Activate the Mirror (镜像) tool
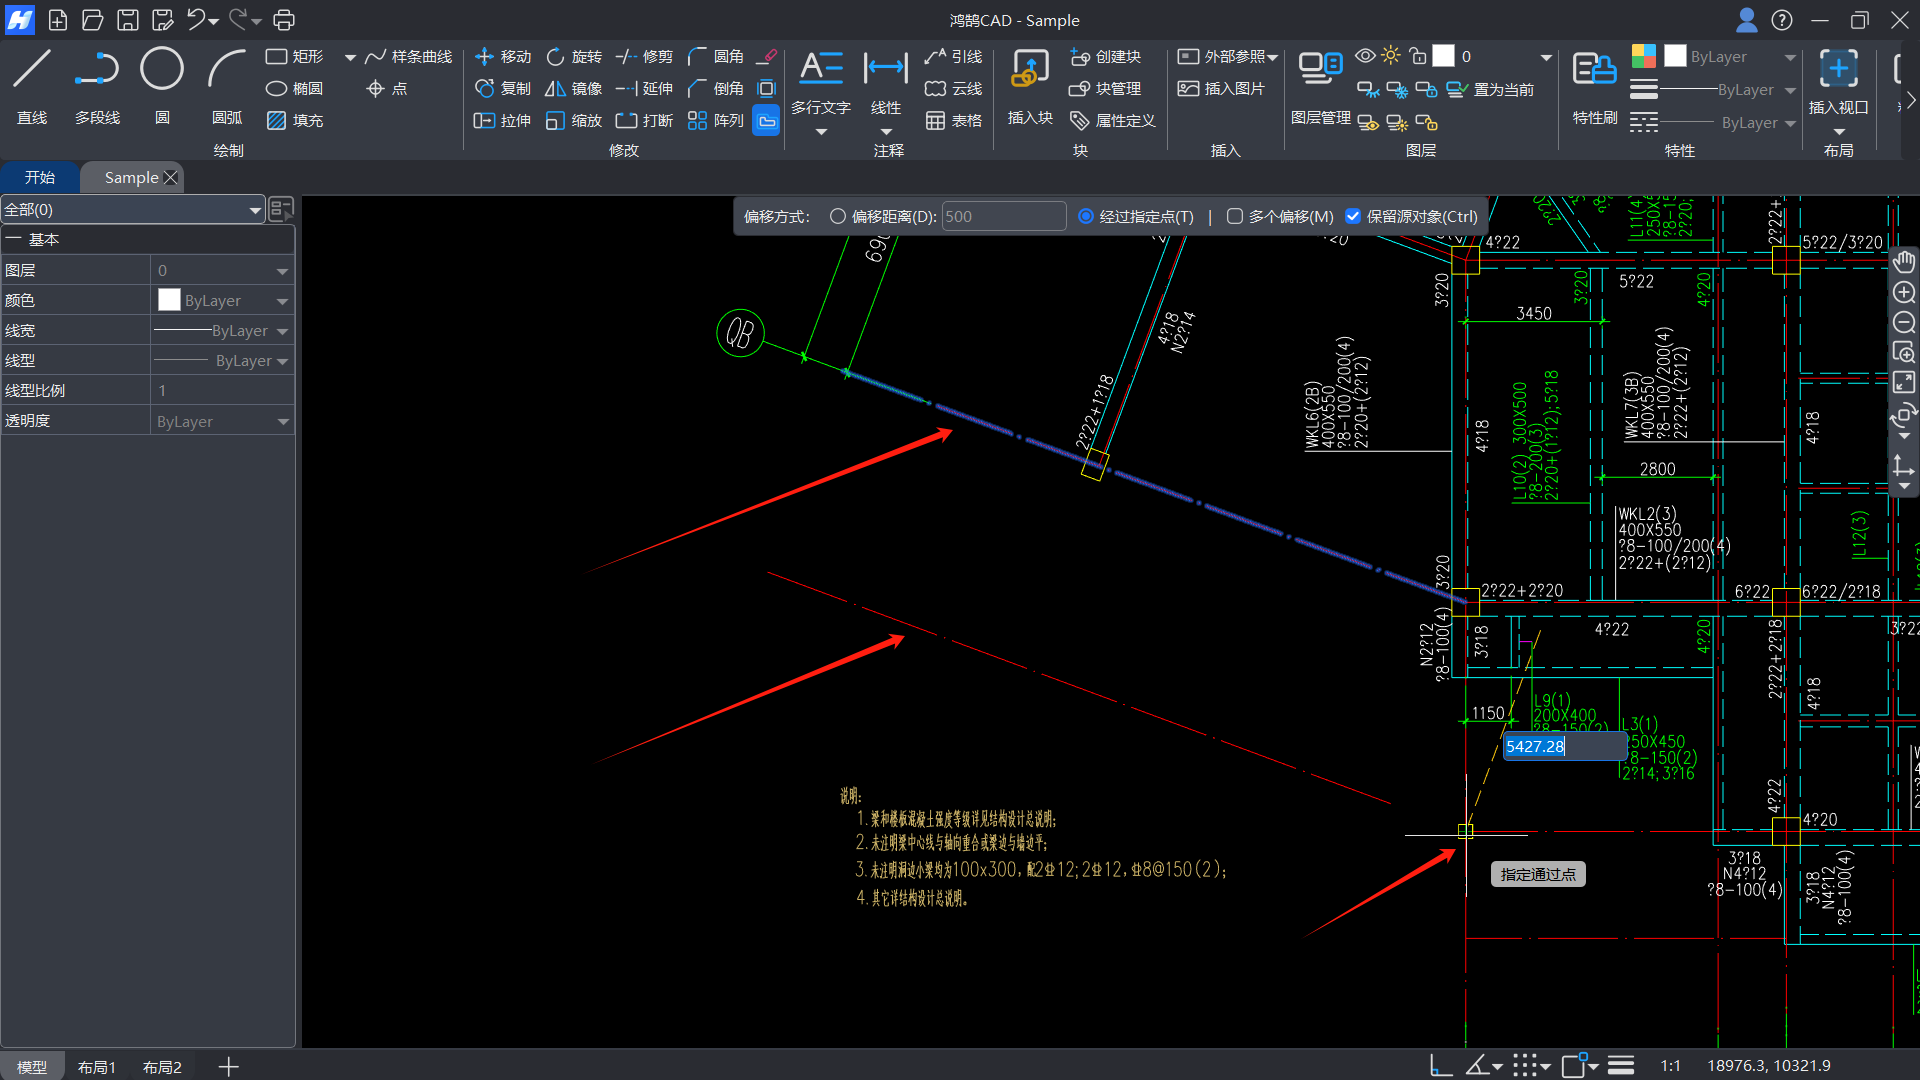This screenshot has width=1920, height=1080. (574, 89)
